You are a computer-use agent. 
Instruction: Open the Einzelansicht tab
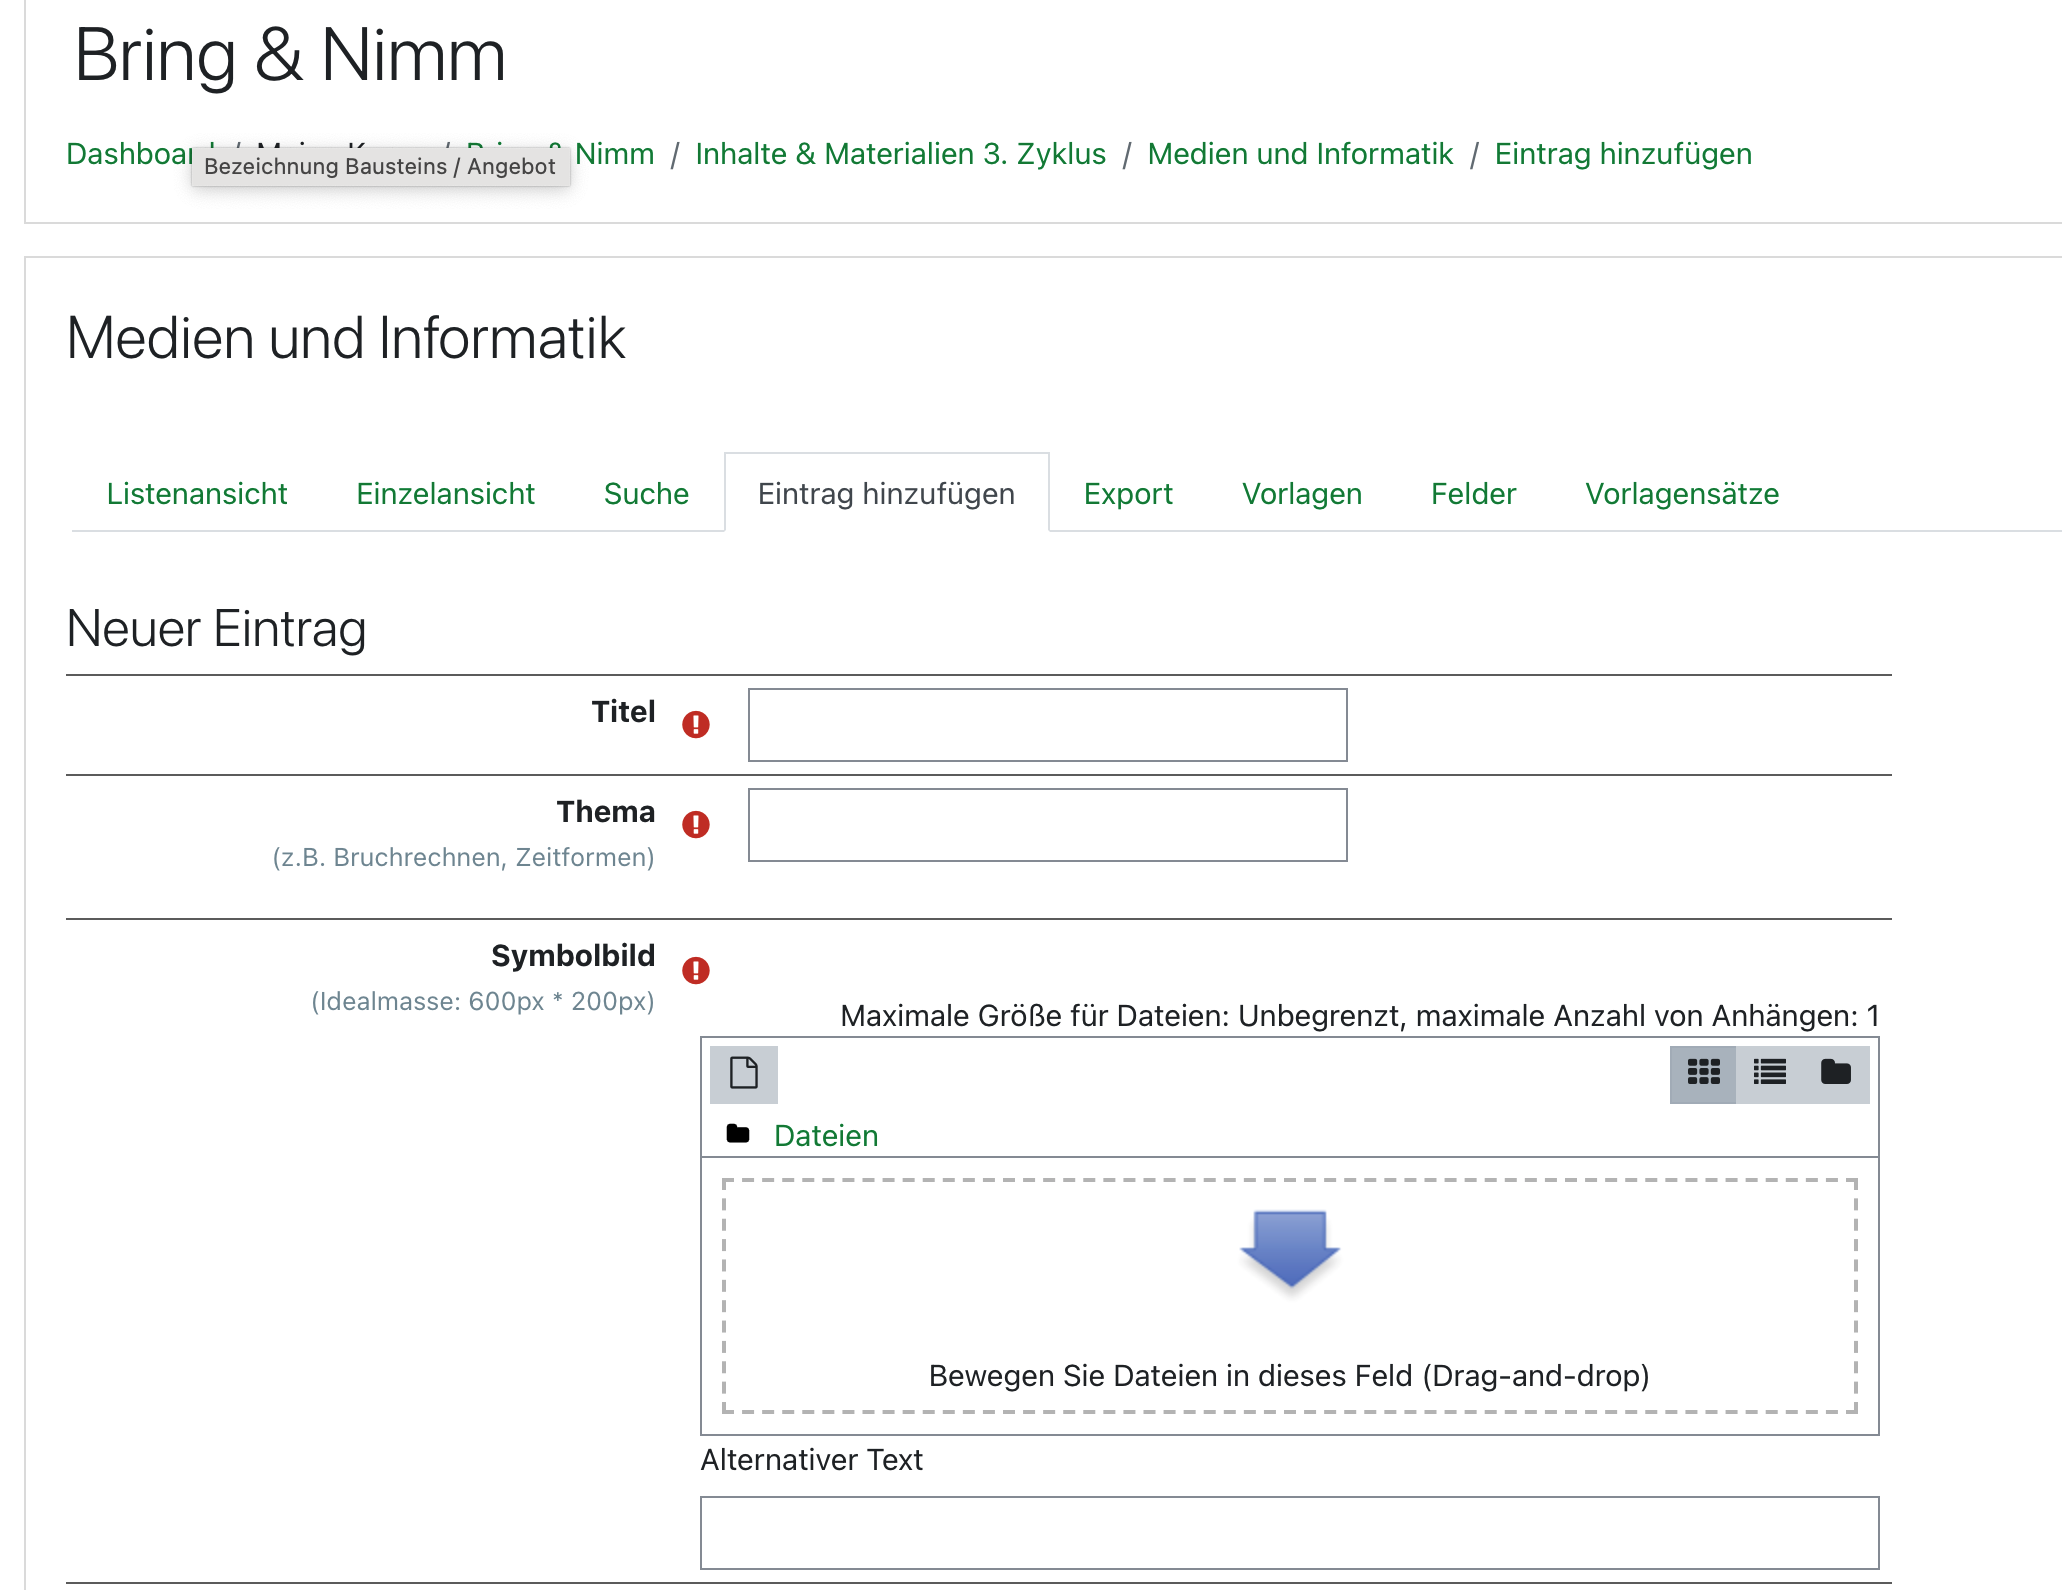click(x=445, y=494)
